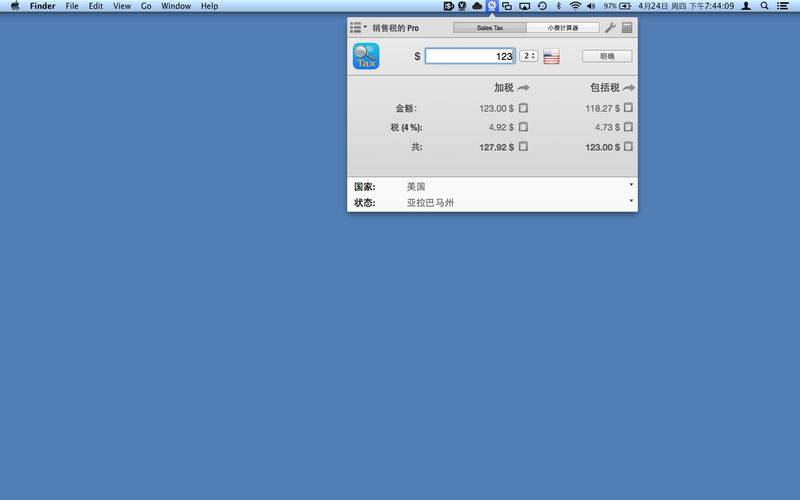Copy the 4.92 $ tax value
800x500 pixels.
pyautogui.click(x=523, y=127)
